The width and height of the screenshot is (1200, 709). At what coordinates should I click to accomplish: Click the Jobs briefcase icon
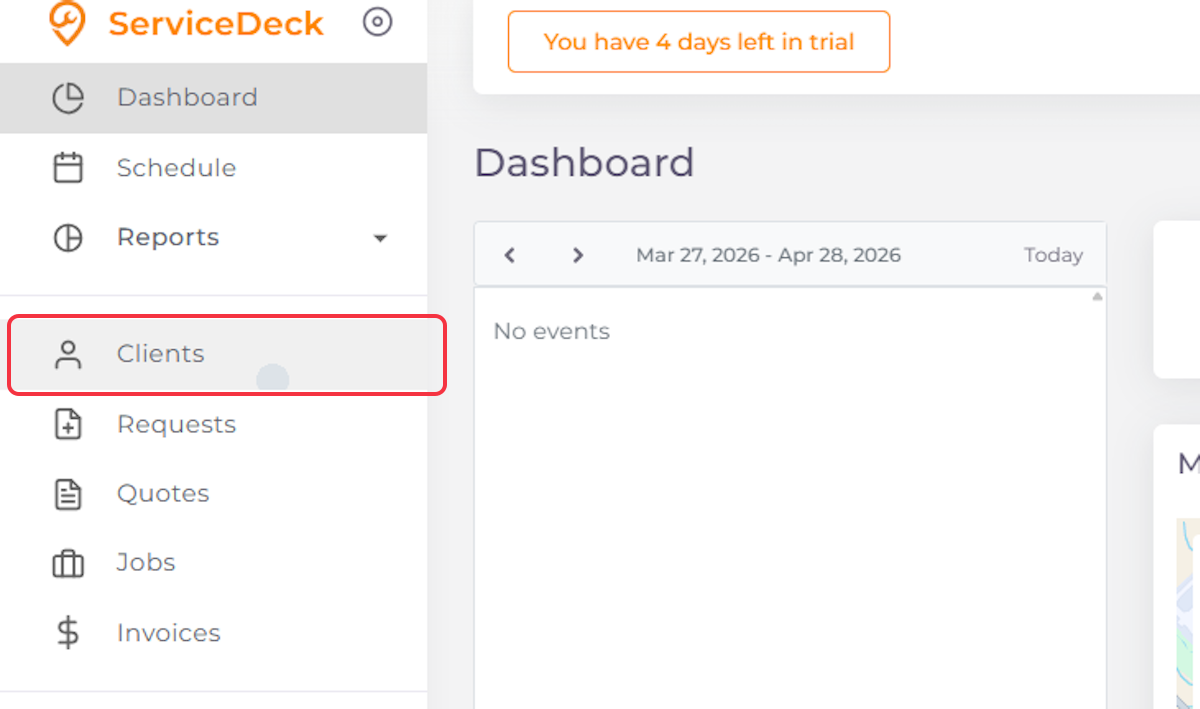tap(68, 564)
